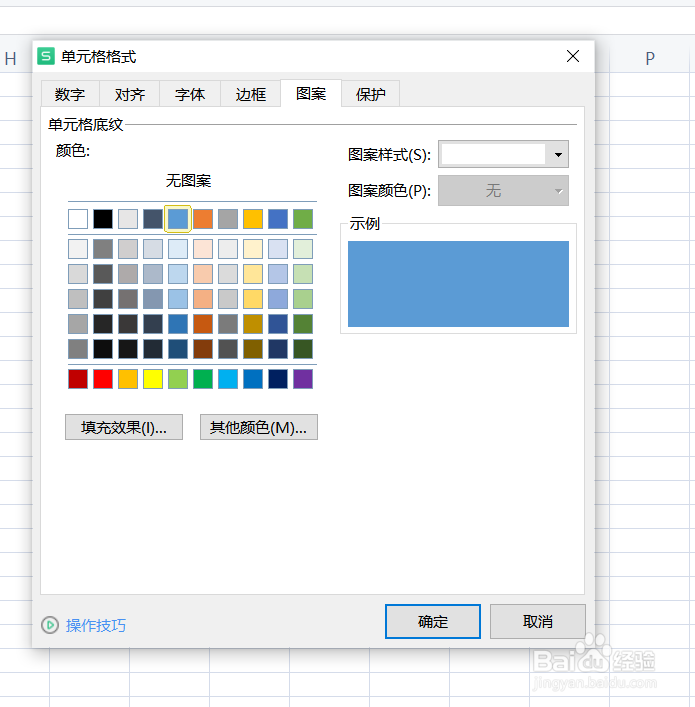Select column H header in spreadsheet

click(x=11, y=59)
